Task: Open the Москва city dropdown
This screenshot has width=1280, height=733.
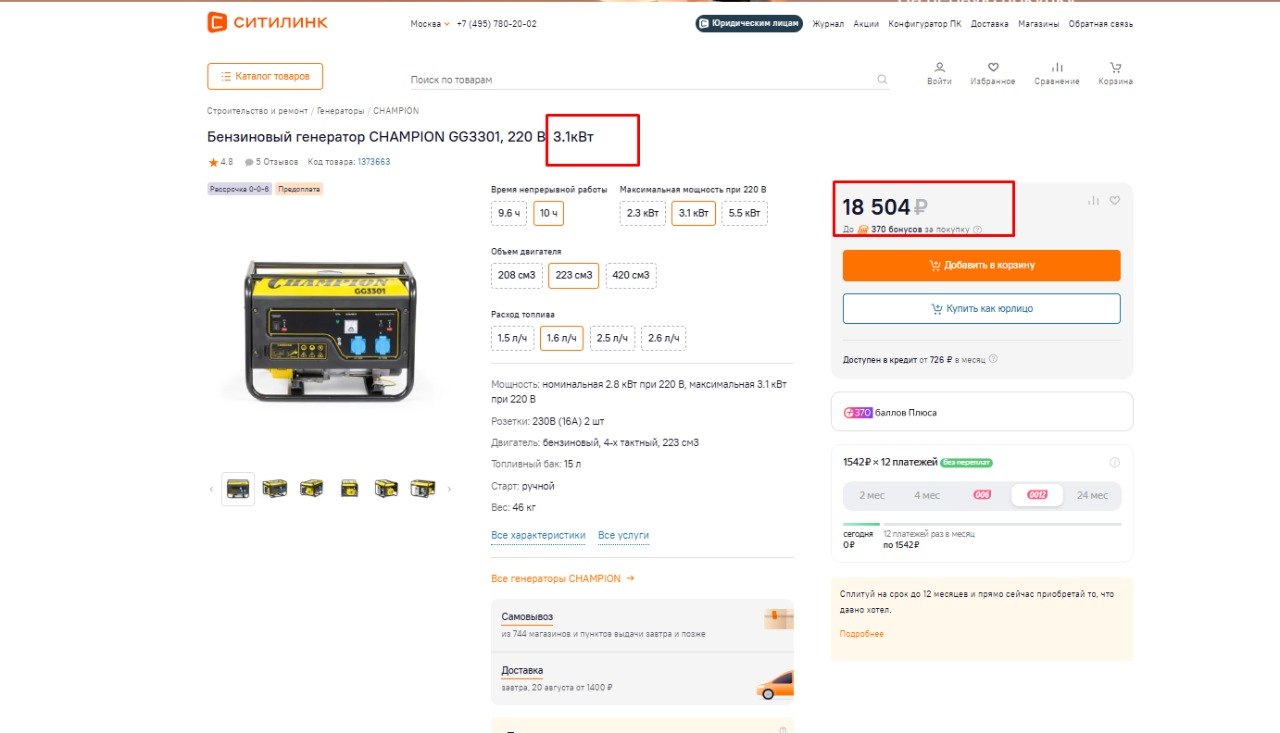Action: (430, 24)
